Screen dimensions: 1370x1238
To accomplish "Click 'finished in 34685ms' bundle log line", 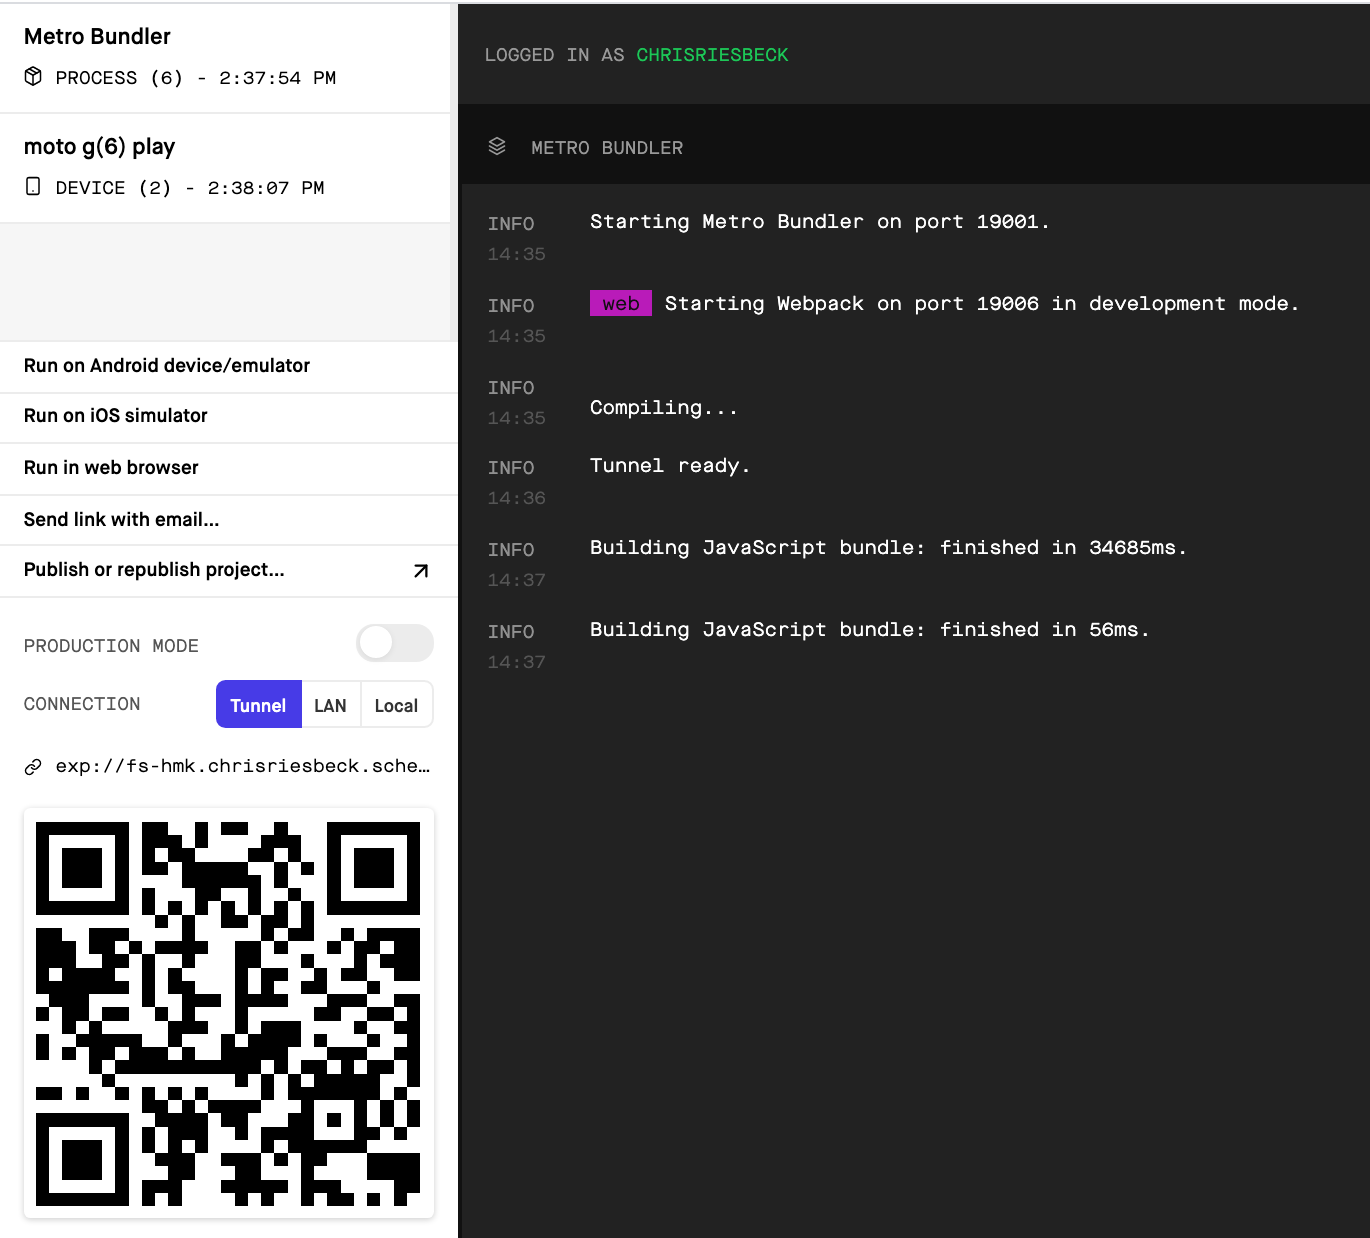I will [888, 548].
